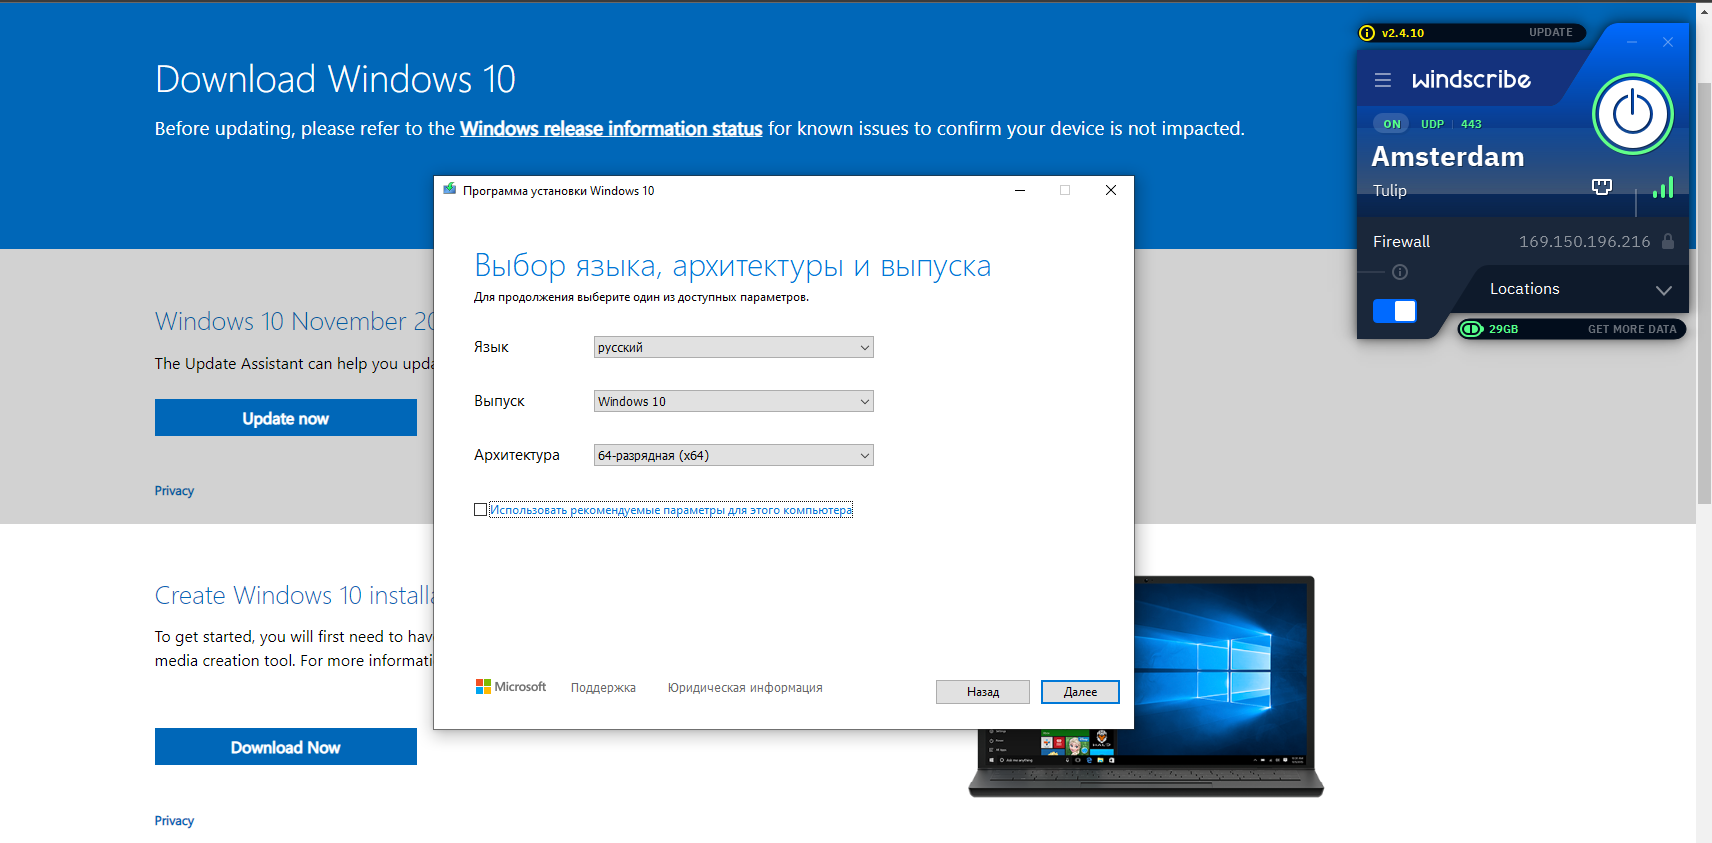
Task: Click GET MORE DATA in Windscribe
Action: [1632, 329]
